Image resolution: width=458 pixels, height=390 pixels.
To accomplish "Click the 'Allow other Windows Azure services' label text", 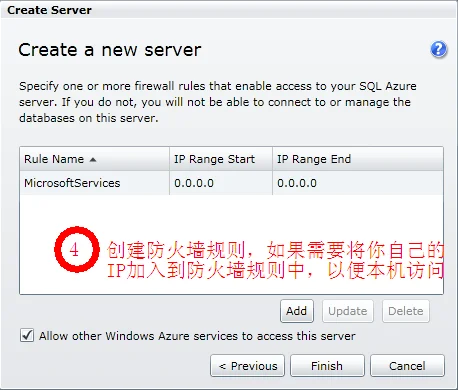I will pos(197,336).
